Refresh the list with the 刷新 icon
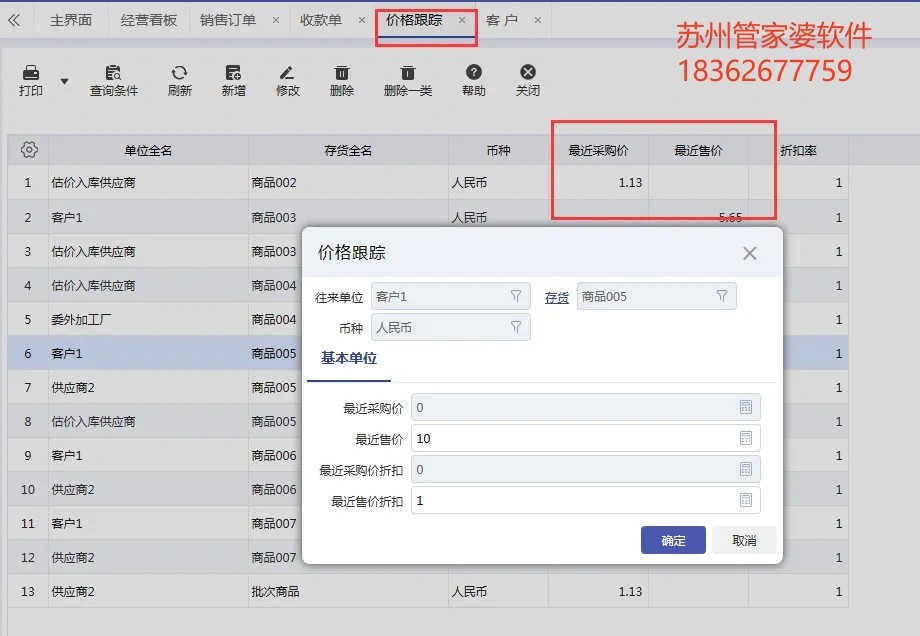Screen dimensions: 920x636 point(180,75)
